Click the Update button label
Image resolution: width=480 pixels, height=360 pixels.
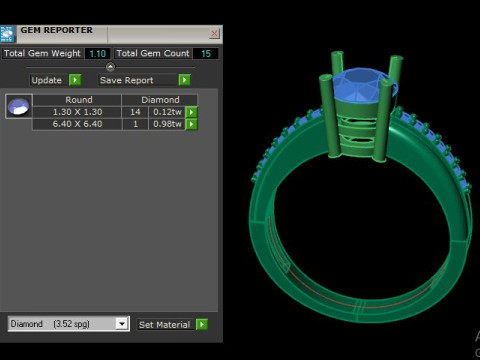pyautogui.click(x=47, y=80)
